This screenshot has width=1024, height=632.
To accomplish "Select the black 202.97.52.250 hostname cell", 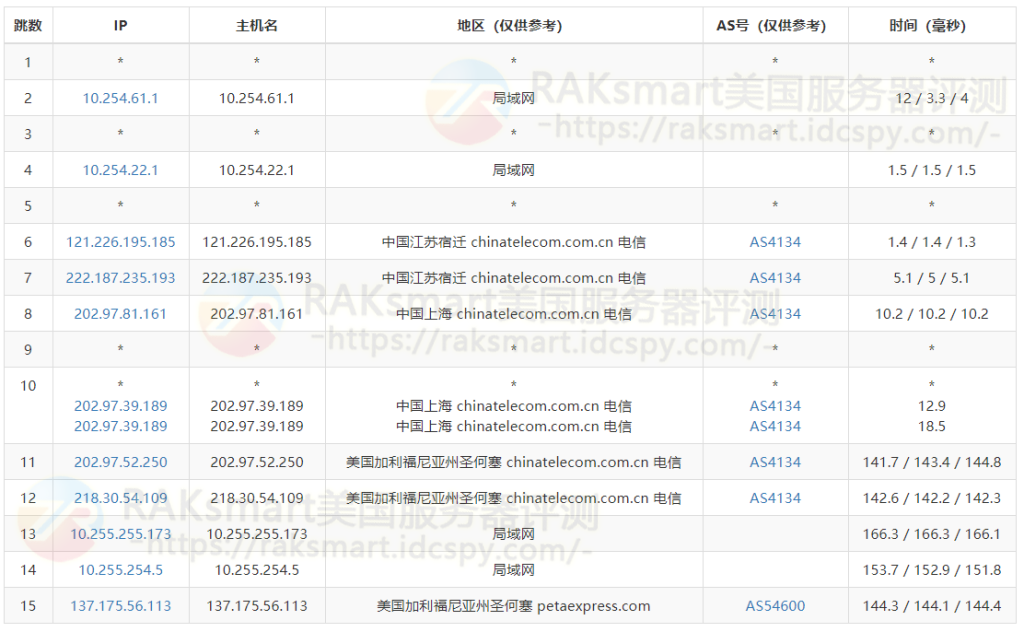I will pyautogui.click(x=257, y=462).
